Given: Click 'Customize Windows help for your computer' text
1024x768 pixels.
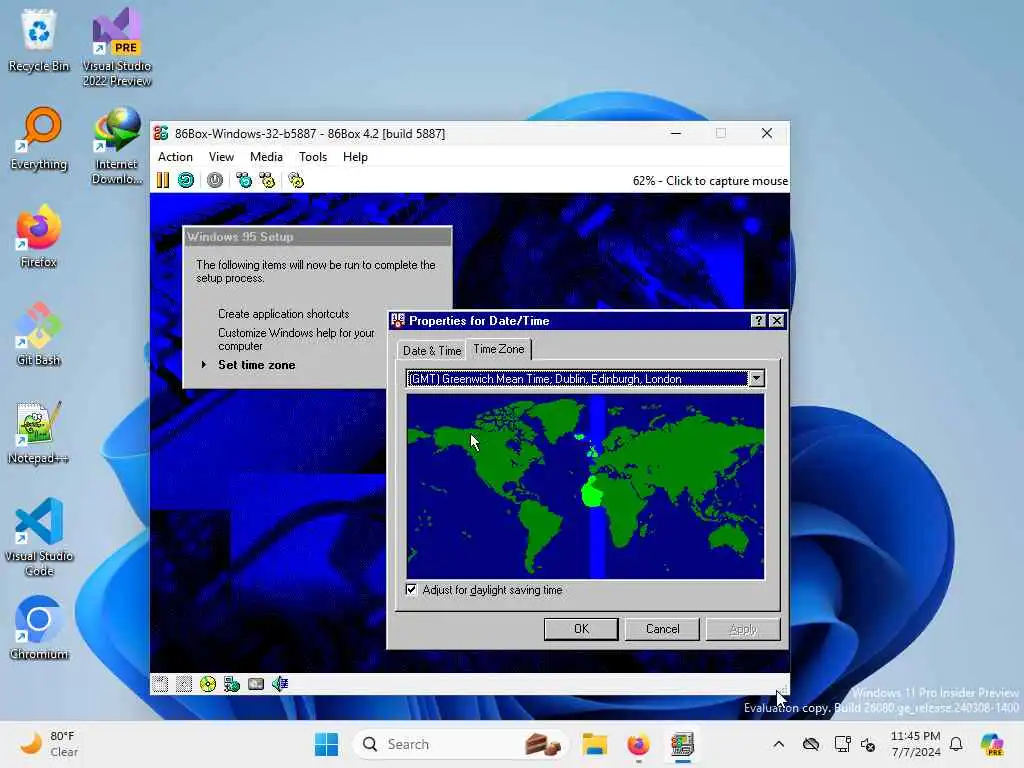Looking at the screenshot, I should (x=296, y=340).
